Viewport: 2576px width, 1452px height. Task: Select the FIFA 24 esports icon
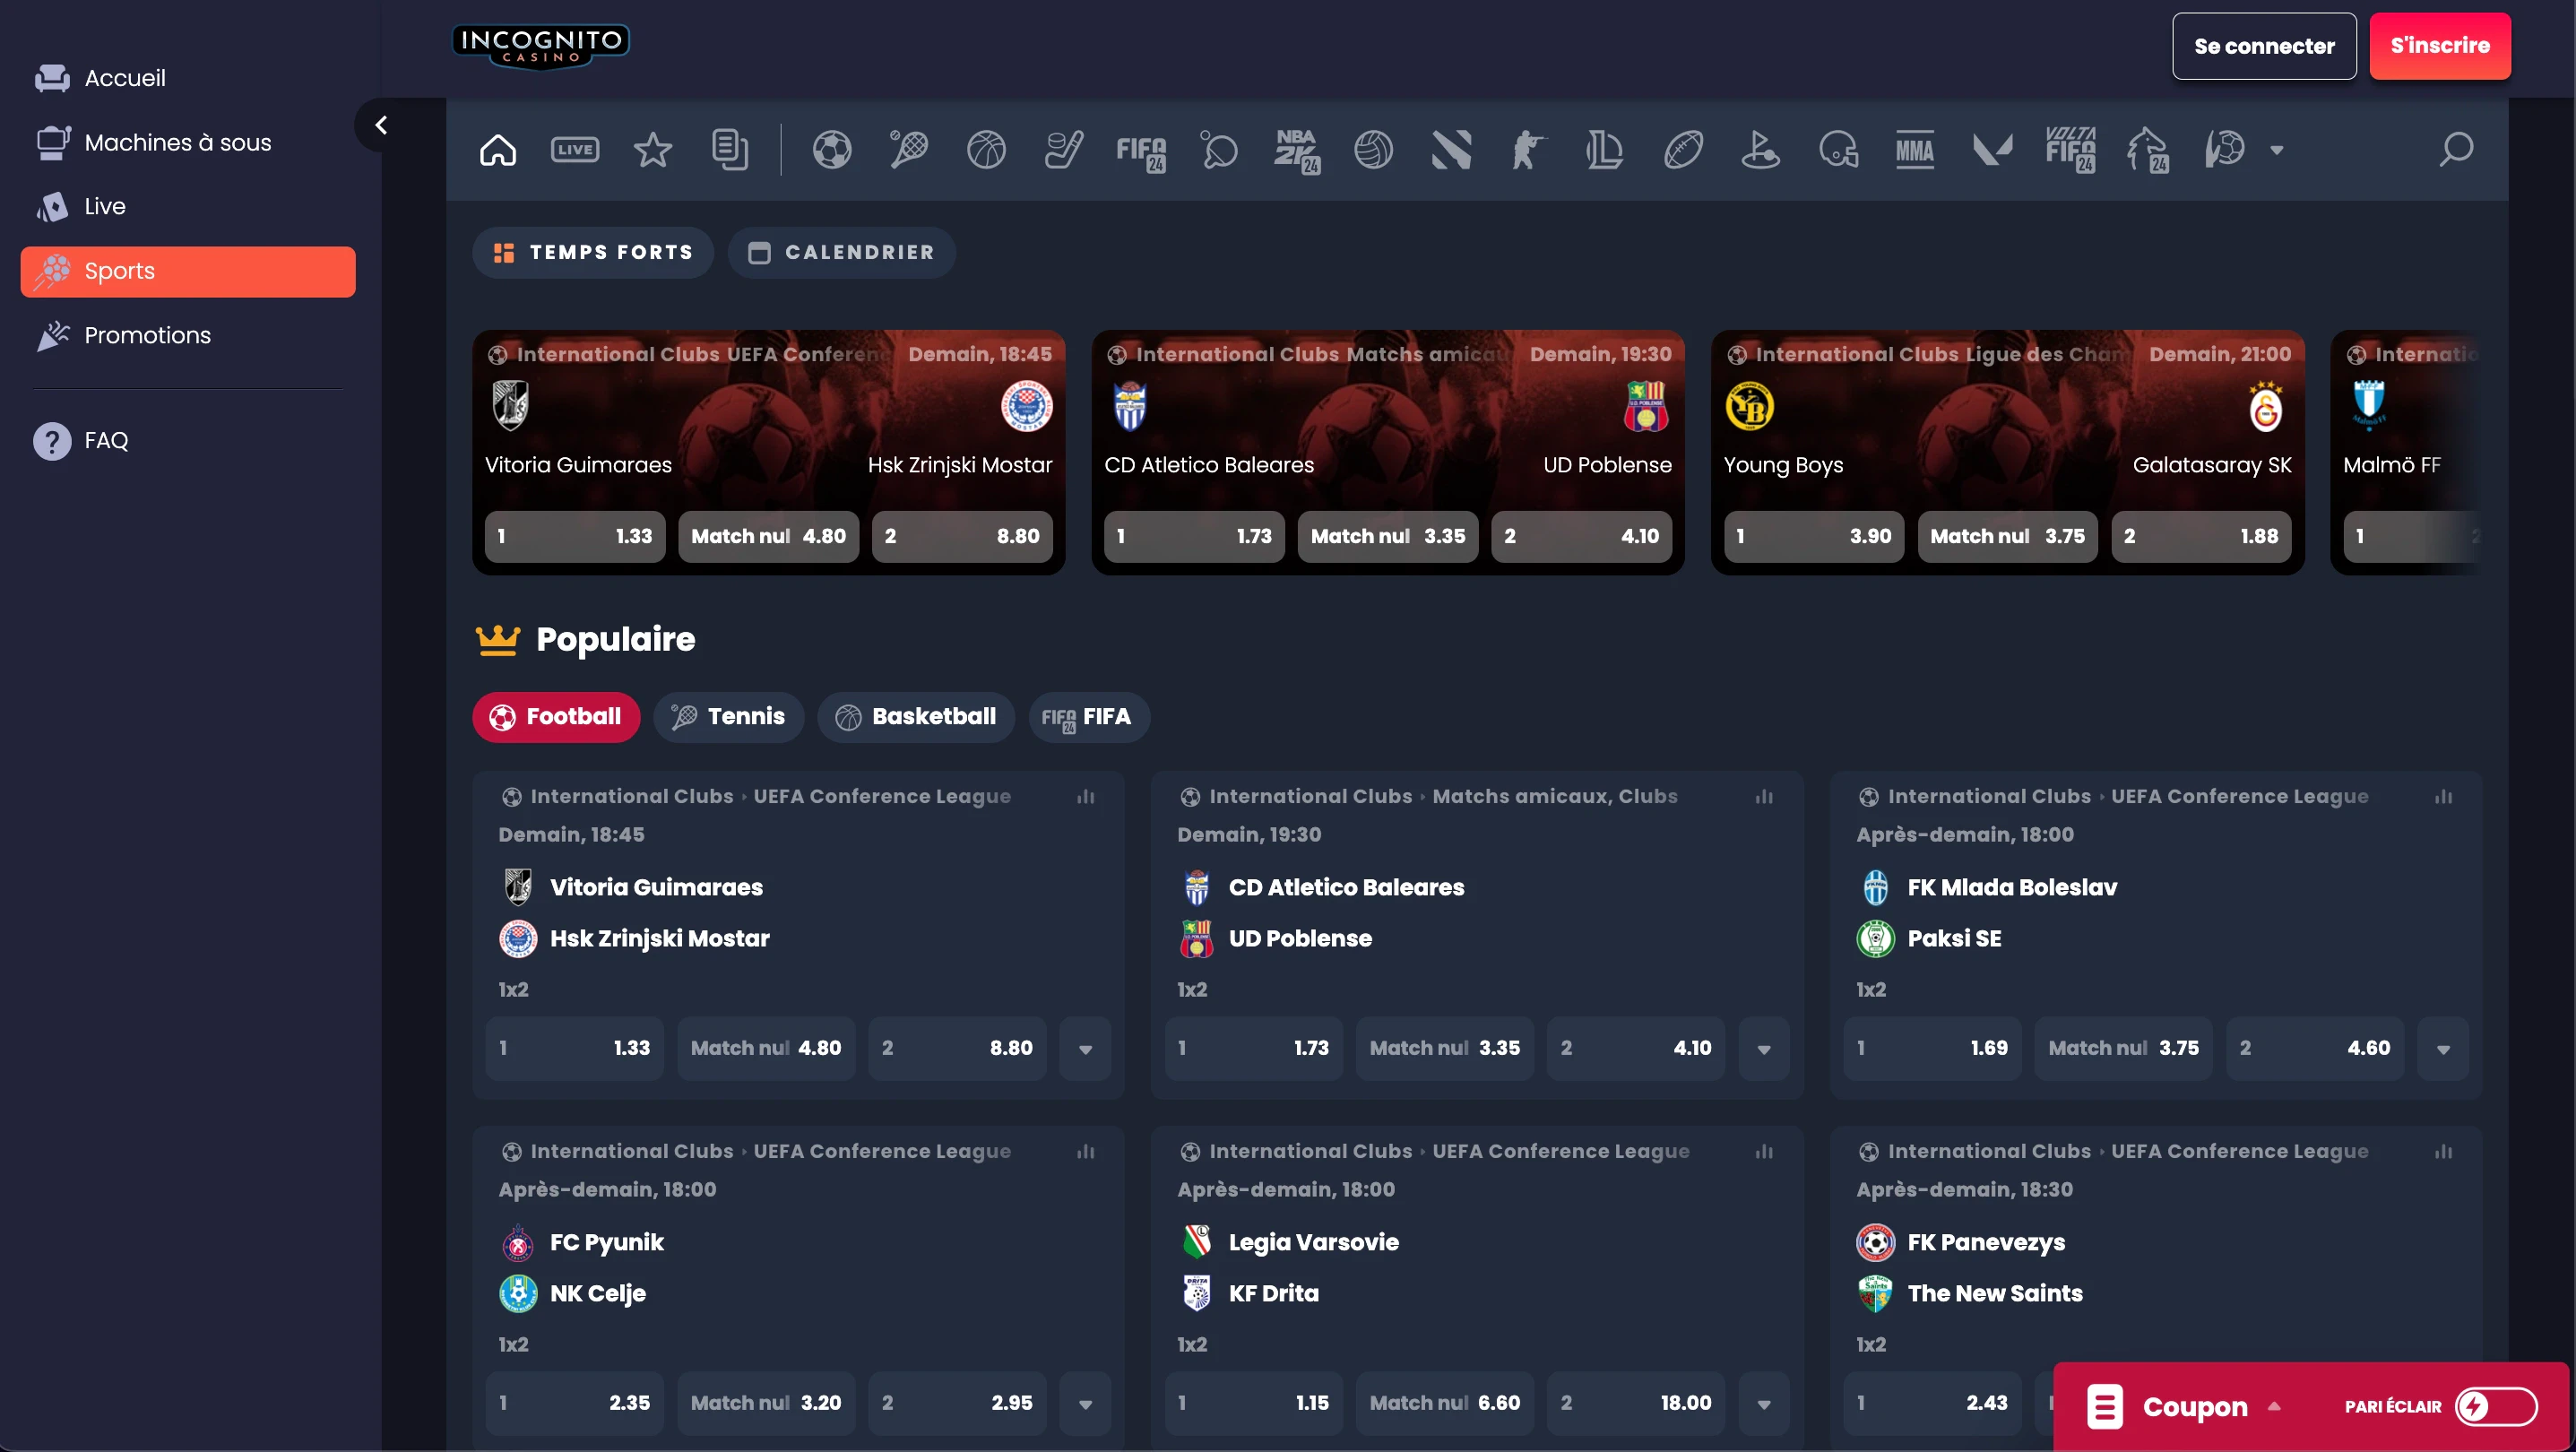tap(1141, 152)
